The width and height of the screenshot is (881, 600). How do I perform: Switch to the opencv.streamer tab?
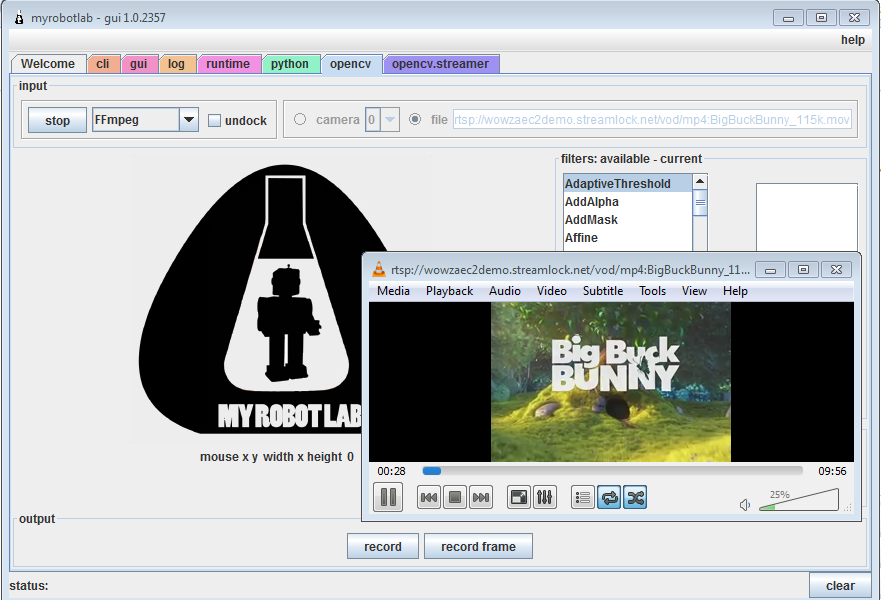pyautogui.click(x=440, y=64)
